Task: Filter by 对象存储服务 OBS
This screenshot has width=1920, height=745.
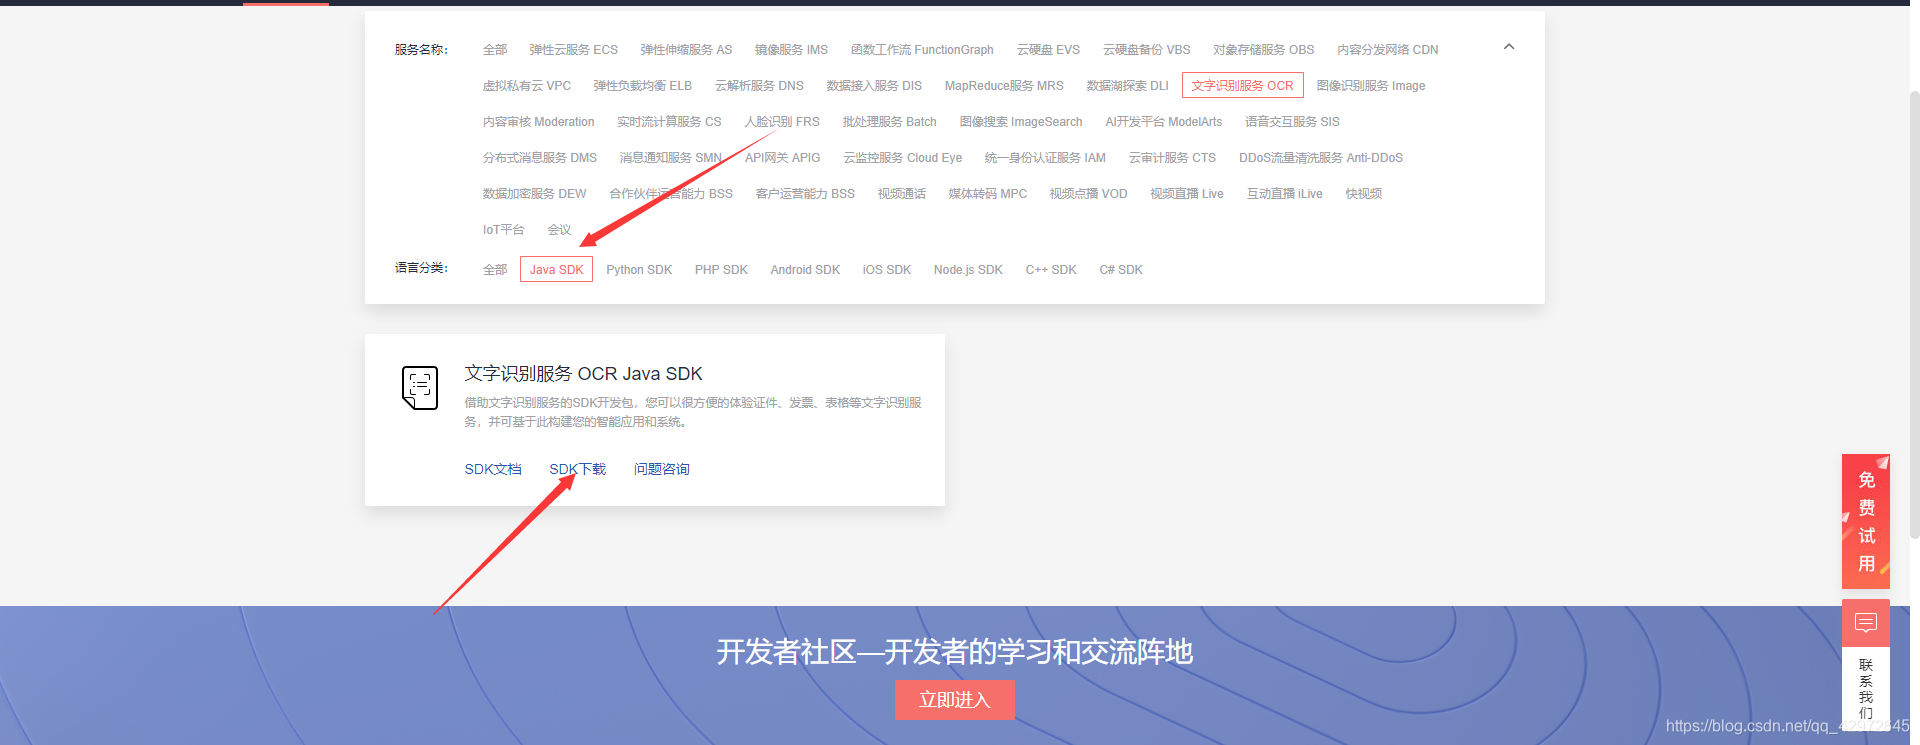Action: click(x=1264, y=50)
